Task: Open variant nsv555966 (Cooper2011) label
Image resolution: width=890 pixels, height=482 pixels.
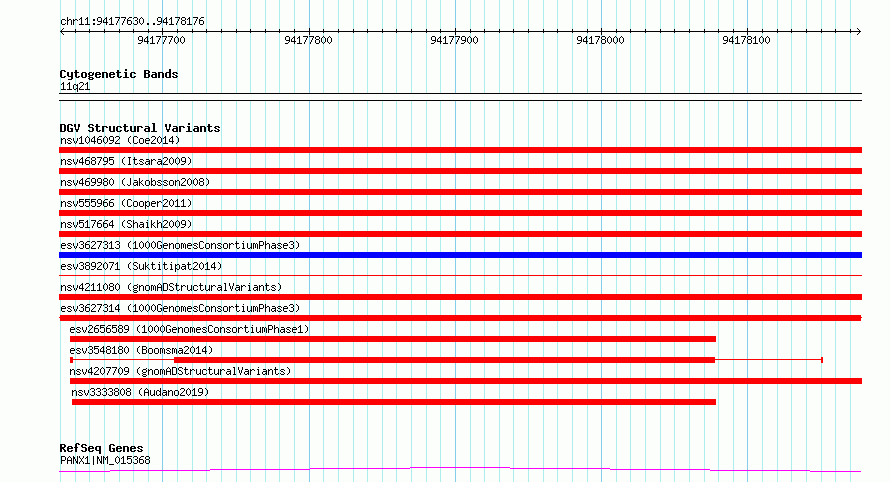Action: pyautogui.click(x=126, y=203)
